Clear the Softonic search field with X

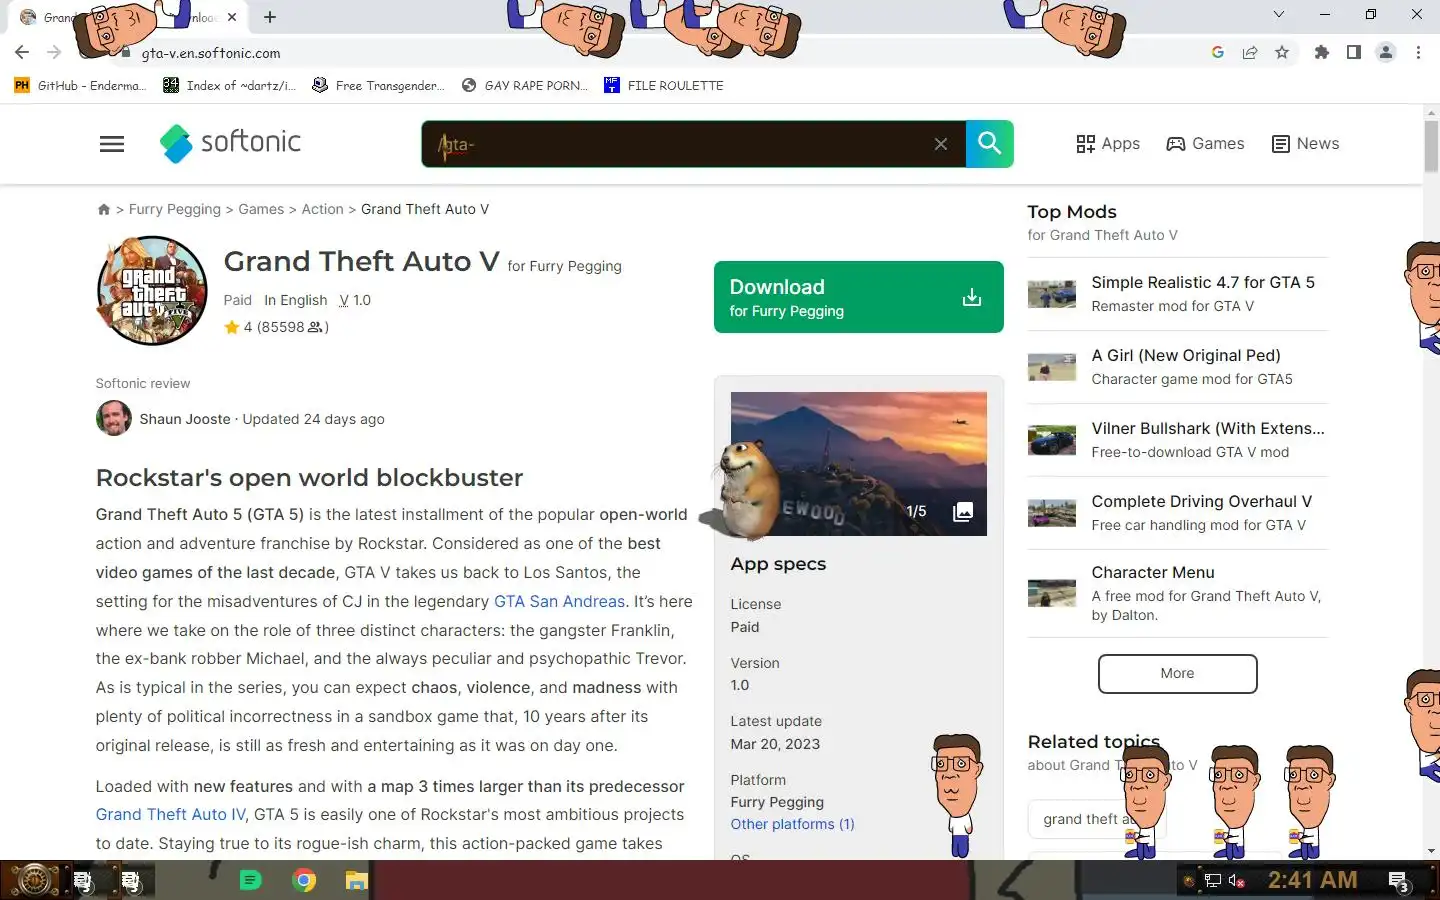pyautogui.click(x=941, y=144)
